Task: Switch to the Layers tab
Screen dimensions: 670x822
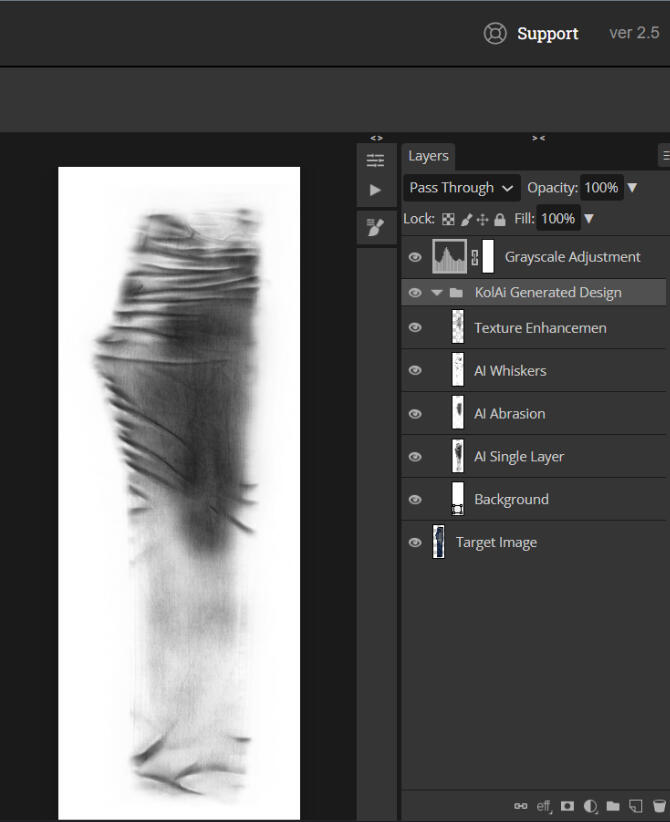Action: pyautogui.click(x=428, y=156)
